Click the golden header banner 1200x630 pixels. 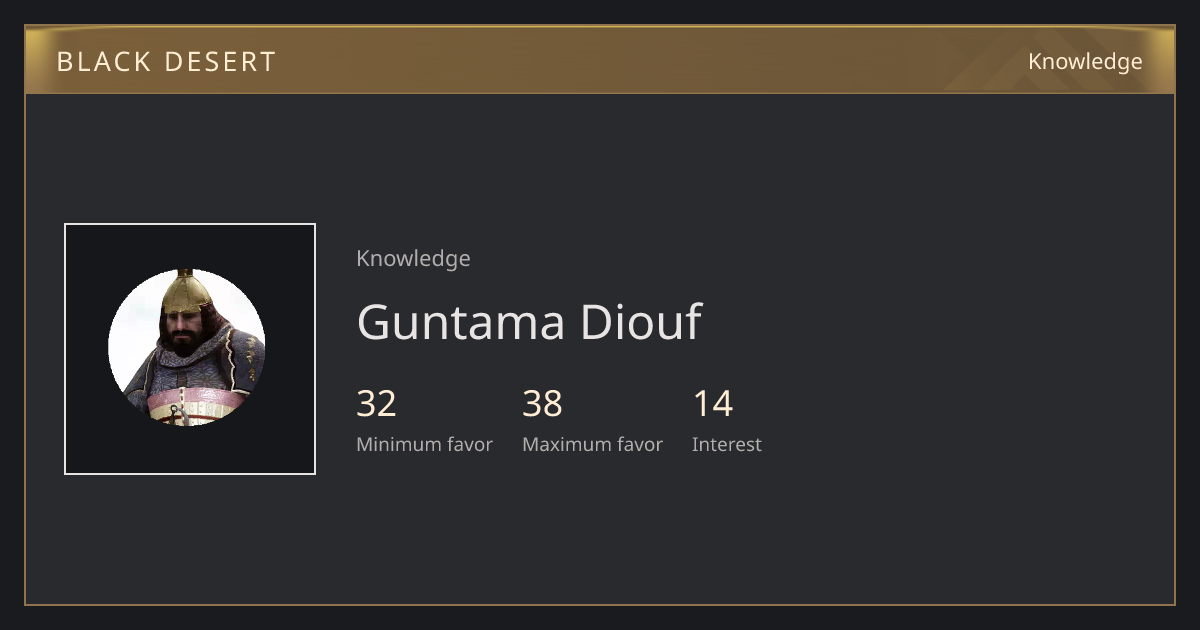coord(600,60)
